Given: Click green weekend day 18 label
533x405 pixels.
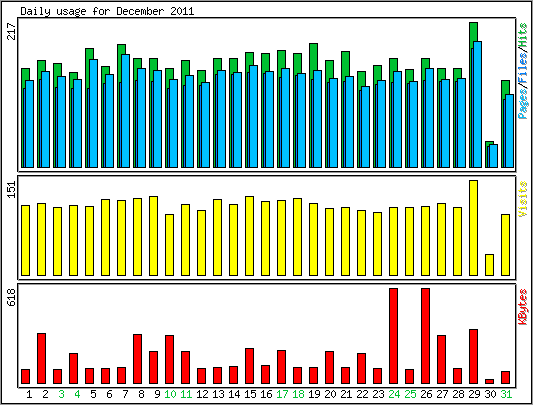Looking at the screenshot, I should (x=298, y=394).
